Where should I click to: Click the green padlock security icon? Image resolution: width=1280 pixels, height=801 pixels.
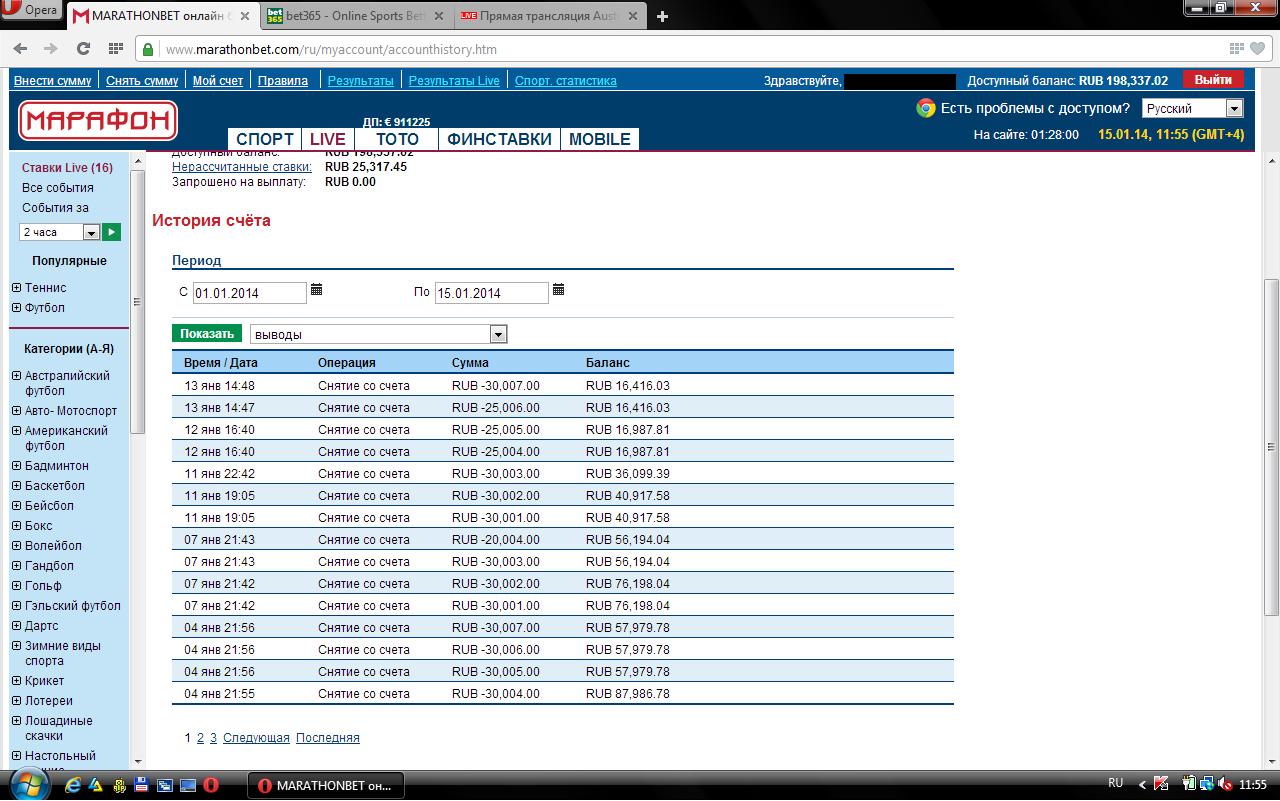pyautogui.click(x=148, y=49)
